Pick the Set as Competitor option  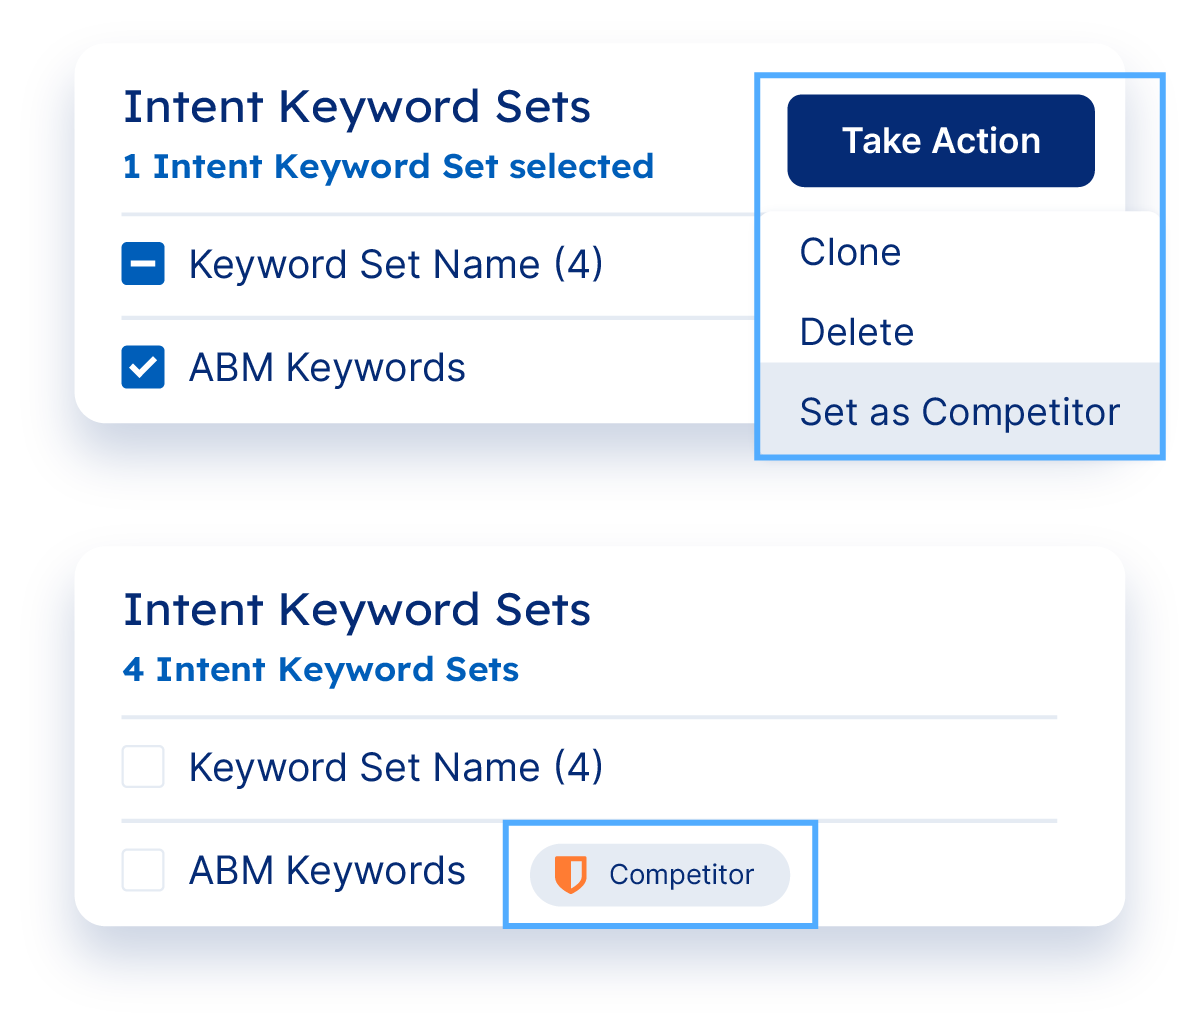coord(959,412)
